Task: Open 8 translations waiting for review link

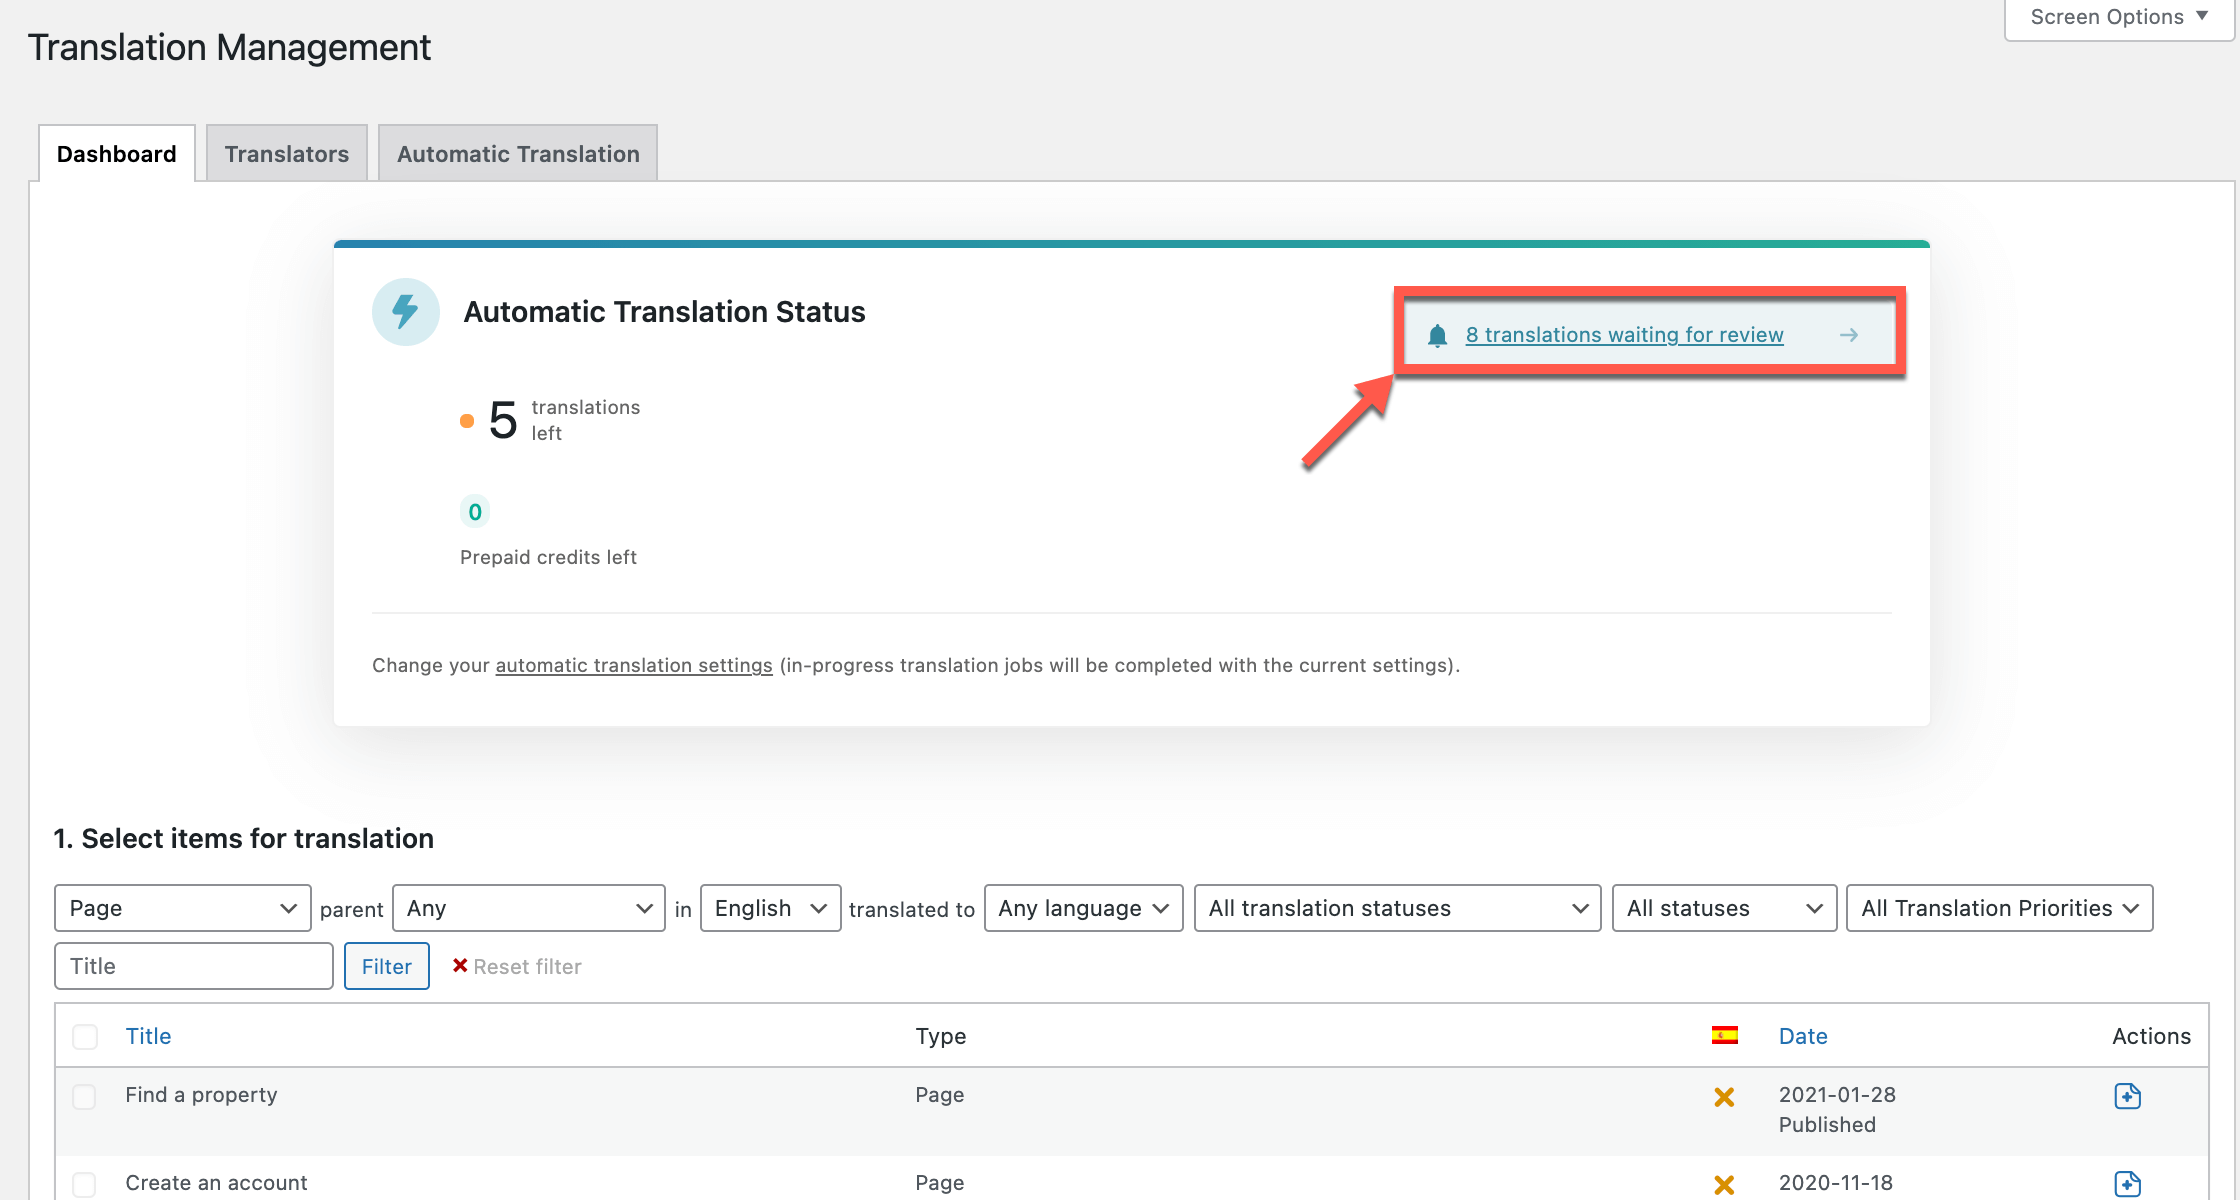Action: click(x=1624, y=335)
